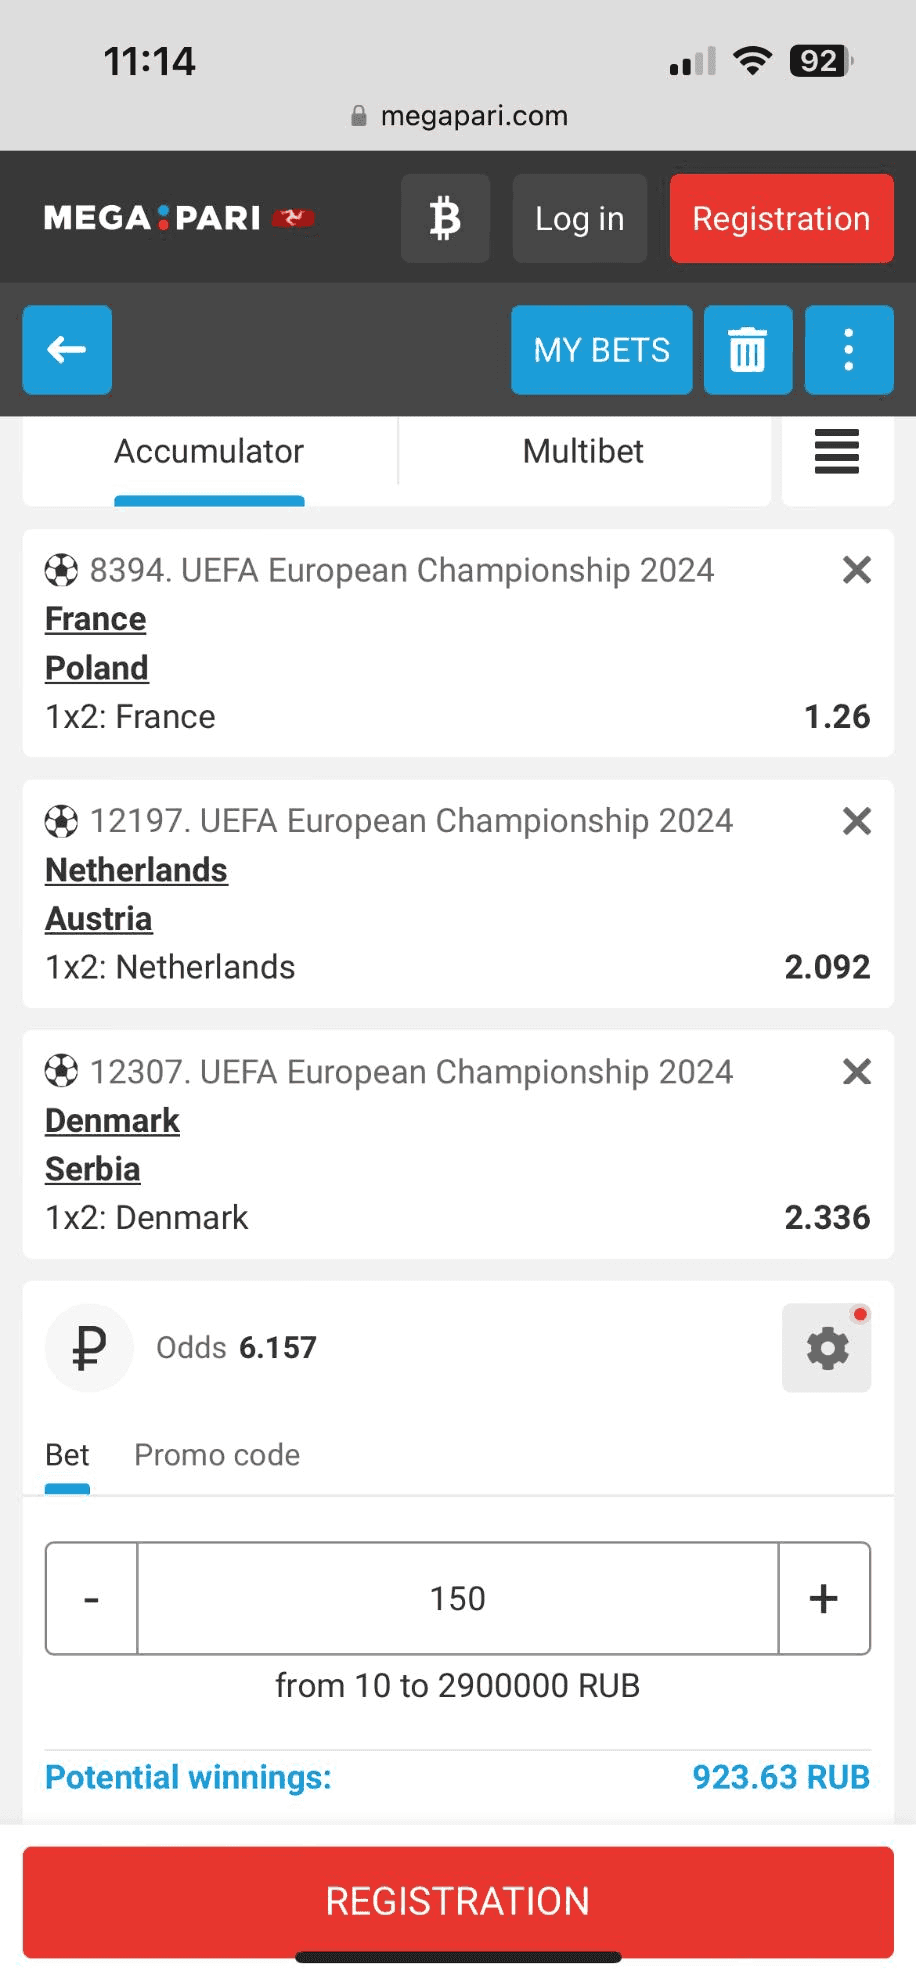Clear bet slip with trash icon
Image resolution: width=916 pixels, height=1982 pixels.
pyautogui.click(x=747, y=350)
